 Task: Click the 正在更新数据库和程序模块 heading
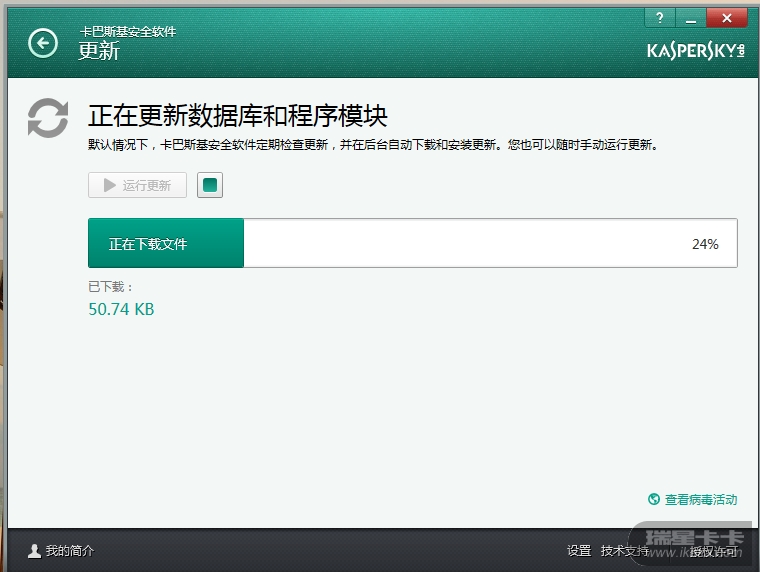[x=238, y=116]
